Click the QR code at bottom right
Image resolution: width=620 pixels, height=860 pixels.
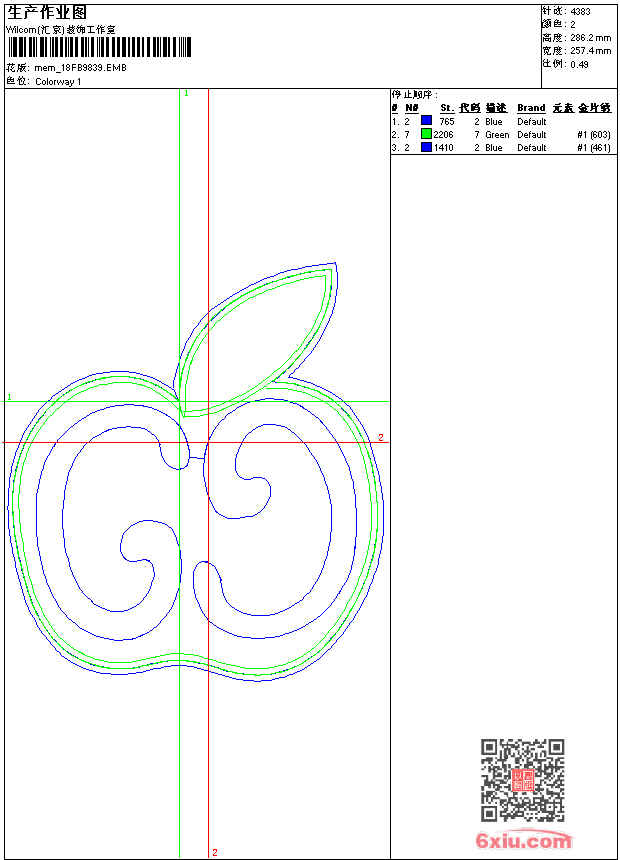point(522,780)
